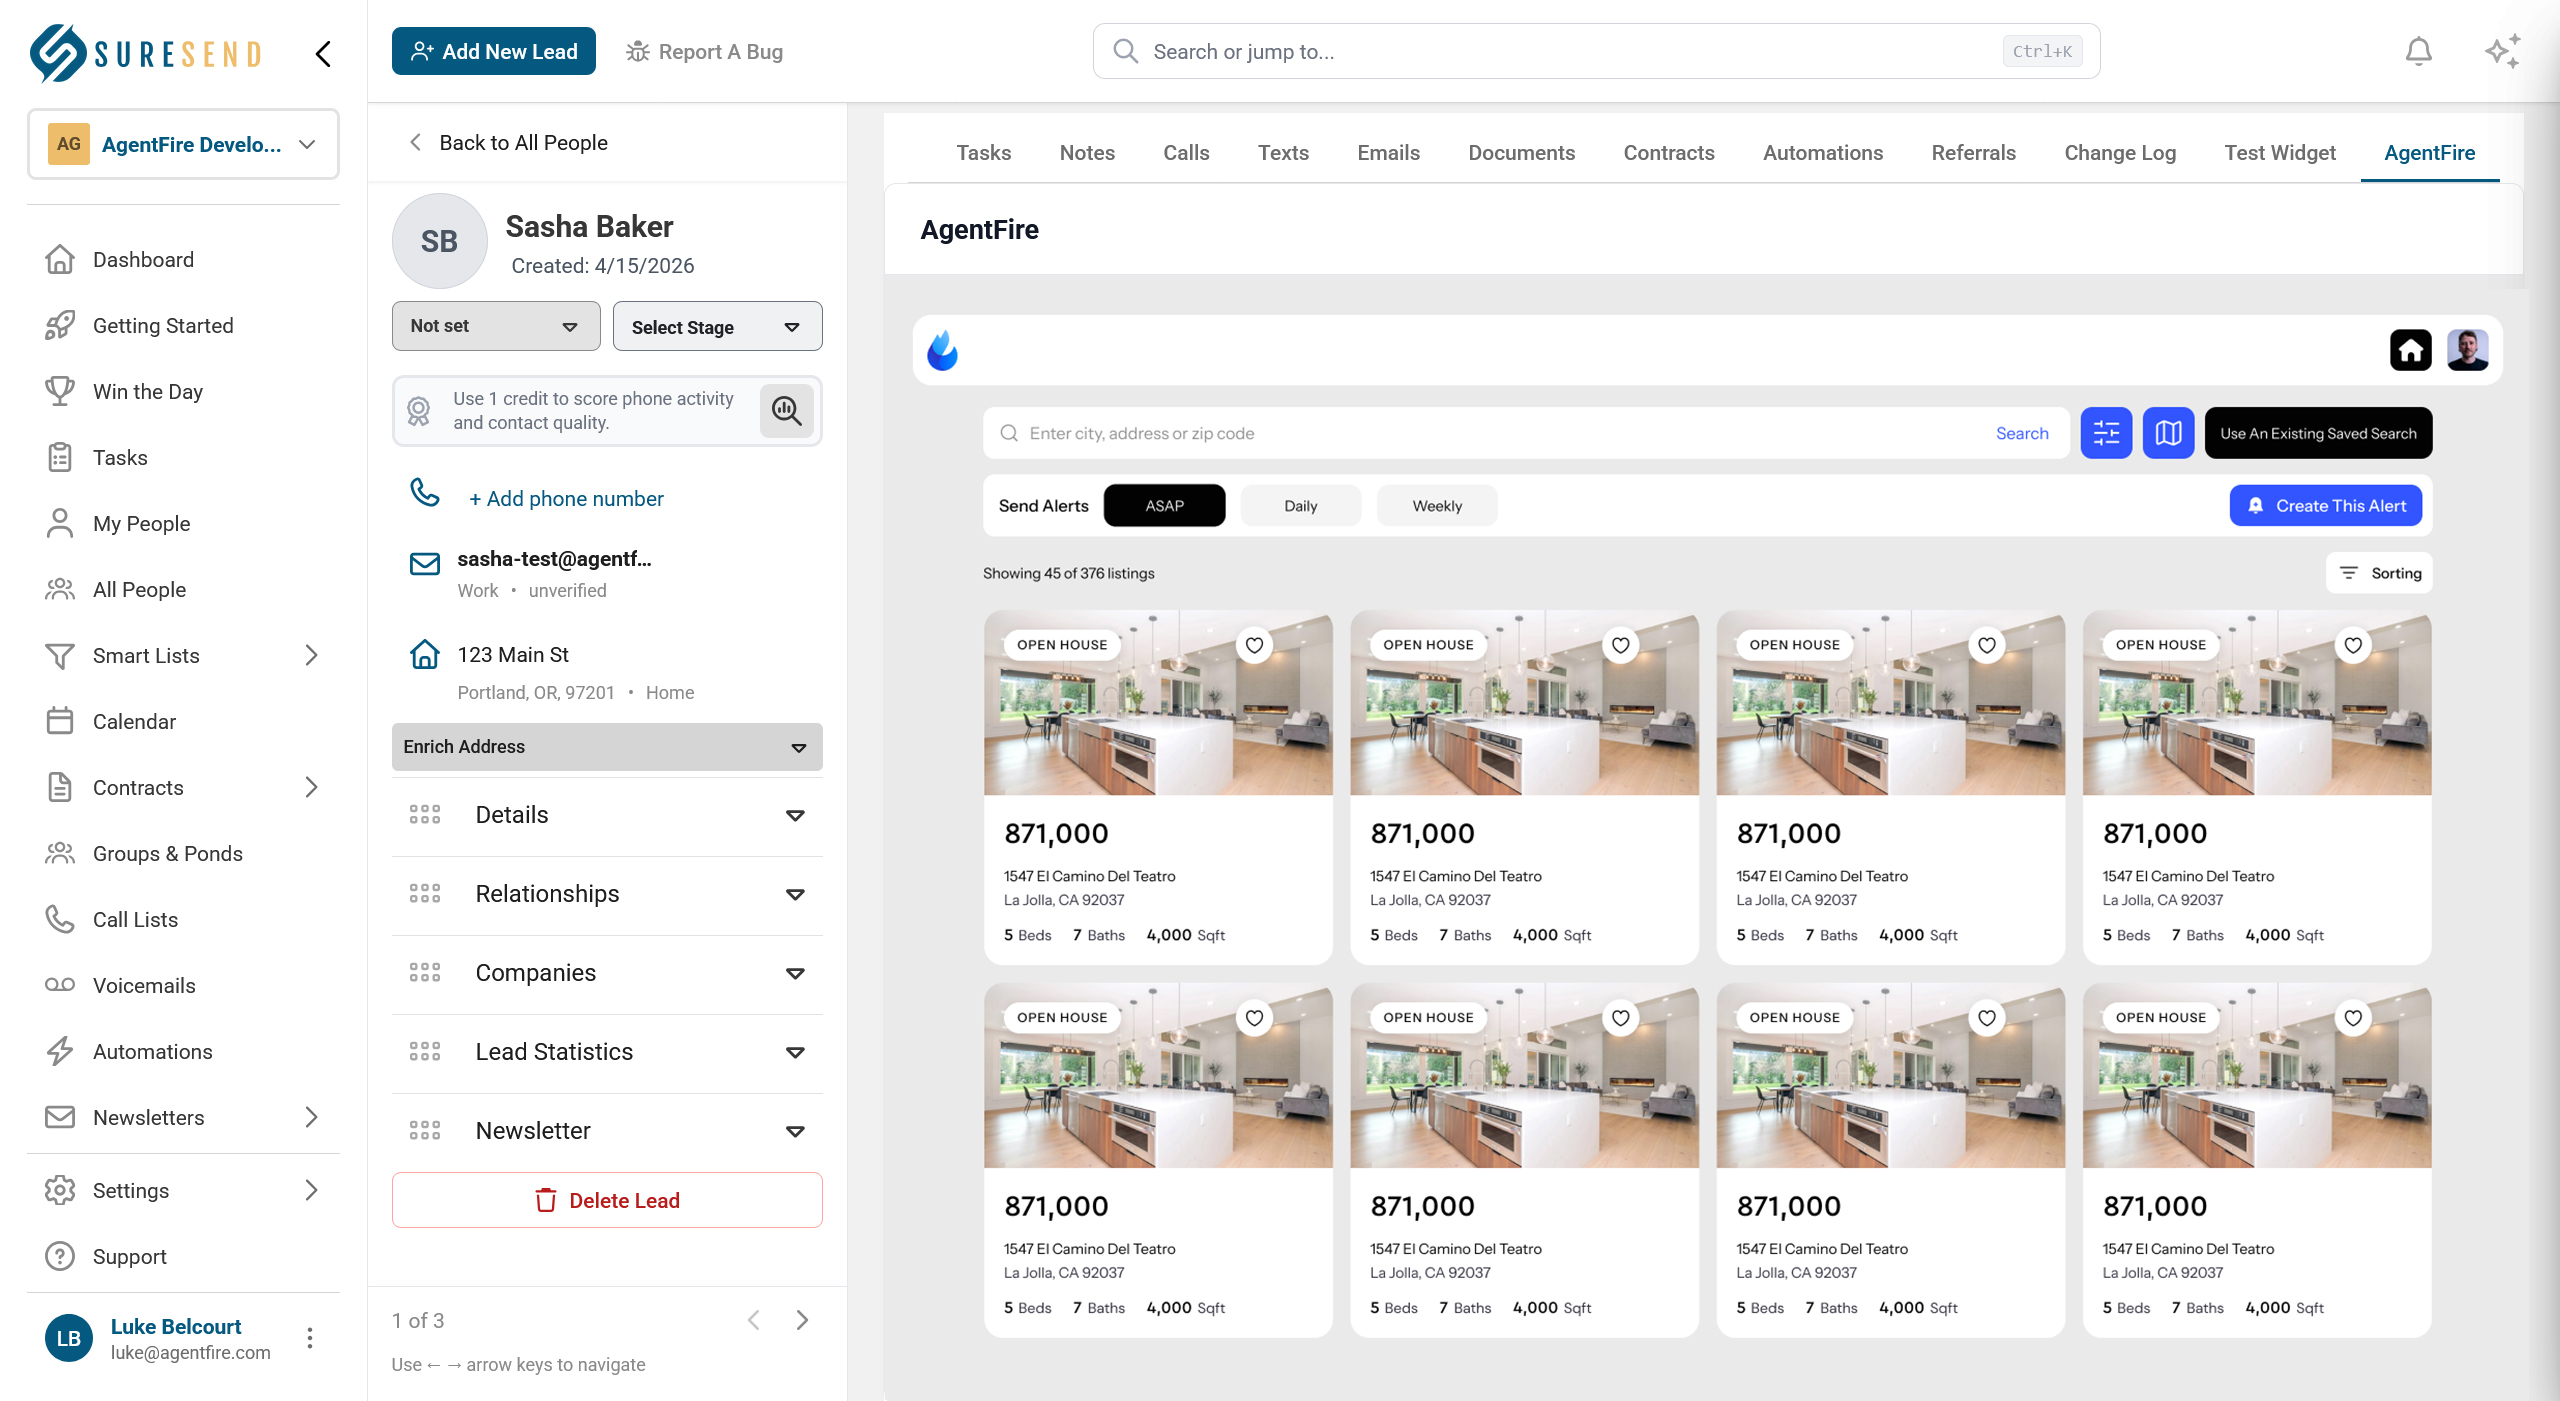The image size is (2560, 1401).
Task: Click the Add phone number link
Action: (x=566, y=499)
